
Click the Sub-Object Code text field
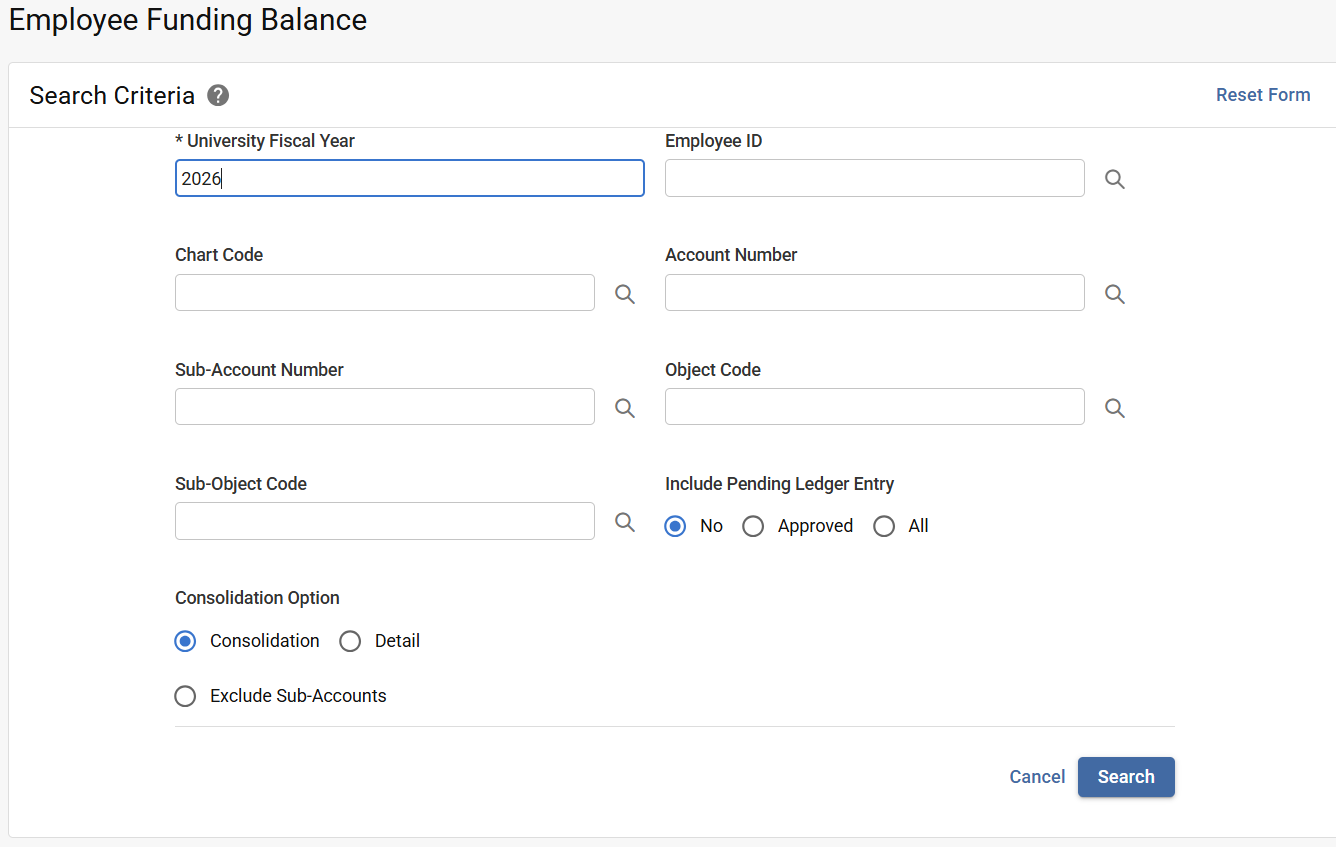(384, 521)
